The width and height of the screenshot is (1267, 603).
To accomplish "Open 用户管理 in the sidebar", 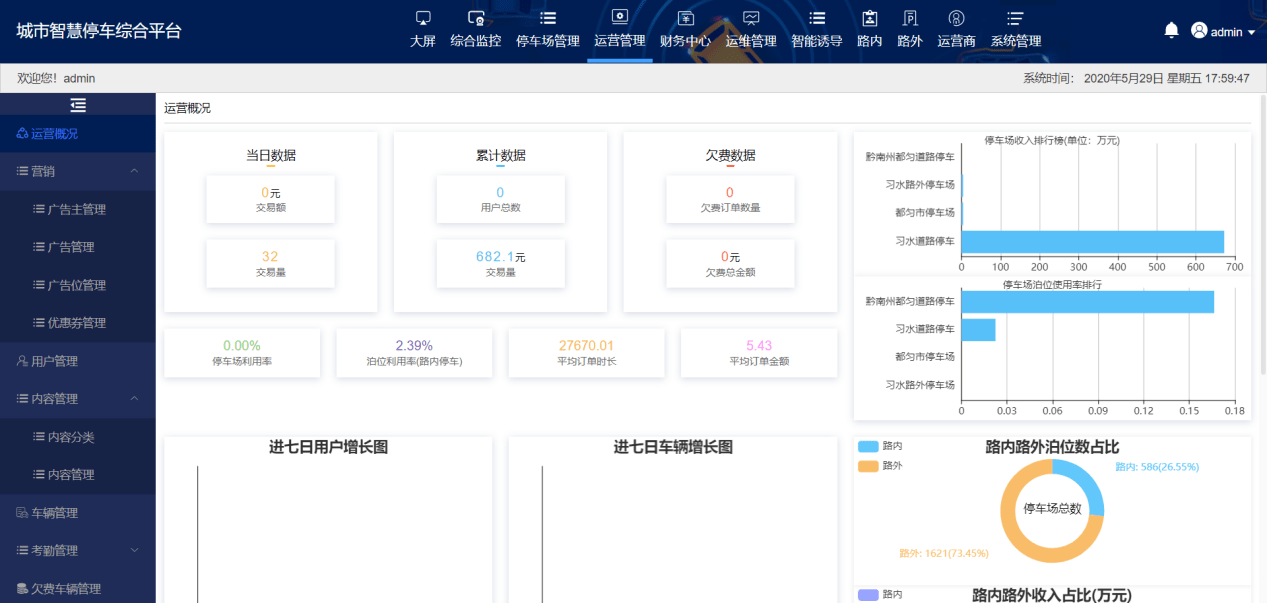I will (x=78, y=361).
